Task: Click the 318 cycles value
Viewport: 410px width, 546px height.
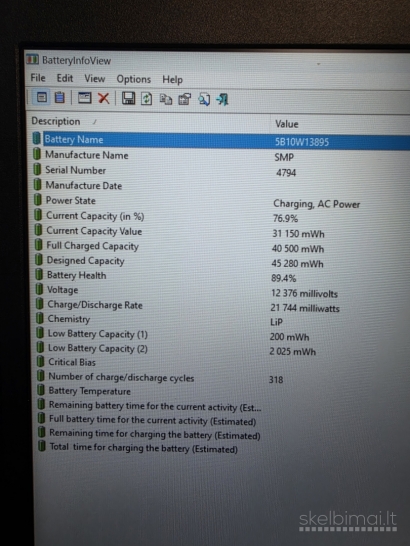Action: [276, 380]
